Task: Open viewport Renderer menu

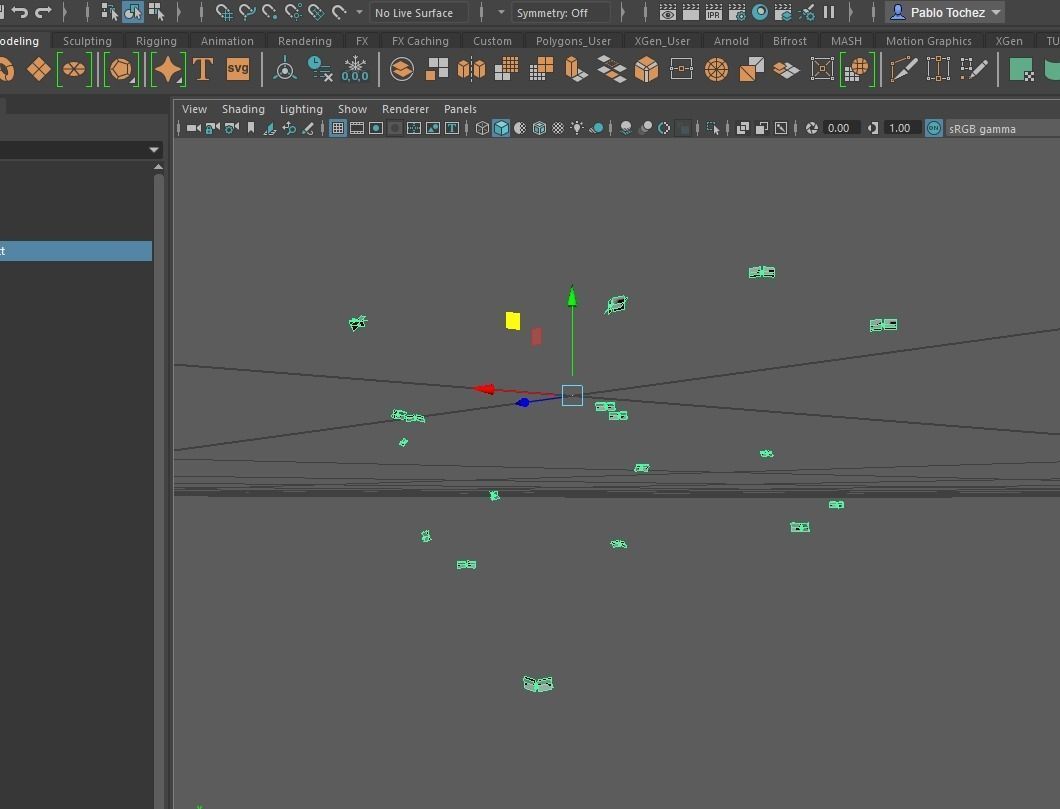Action: (x=406, y=109)
